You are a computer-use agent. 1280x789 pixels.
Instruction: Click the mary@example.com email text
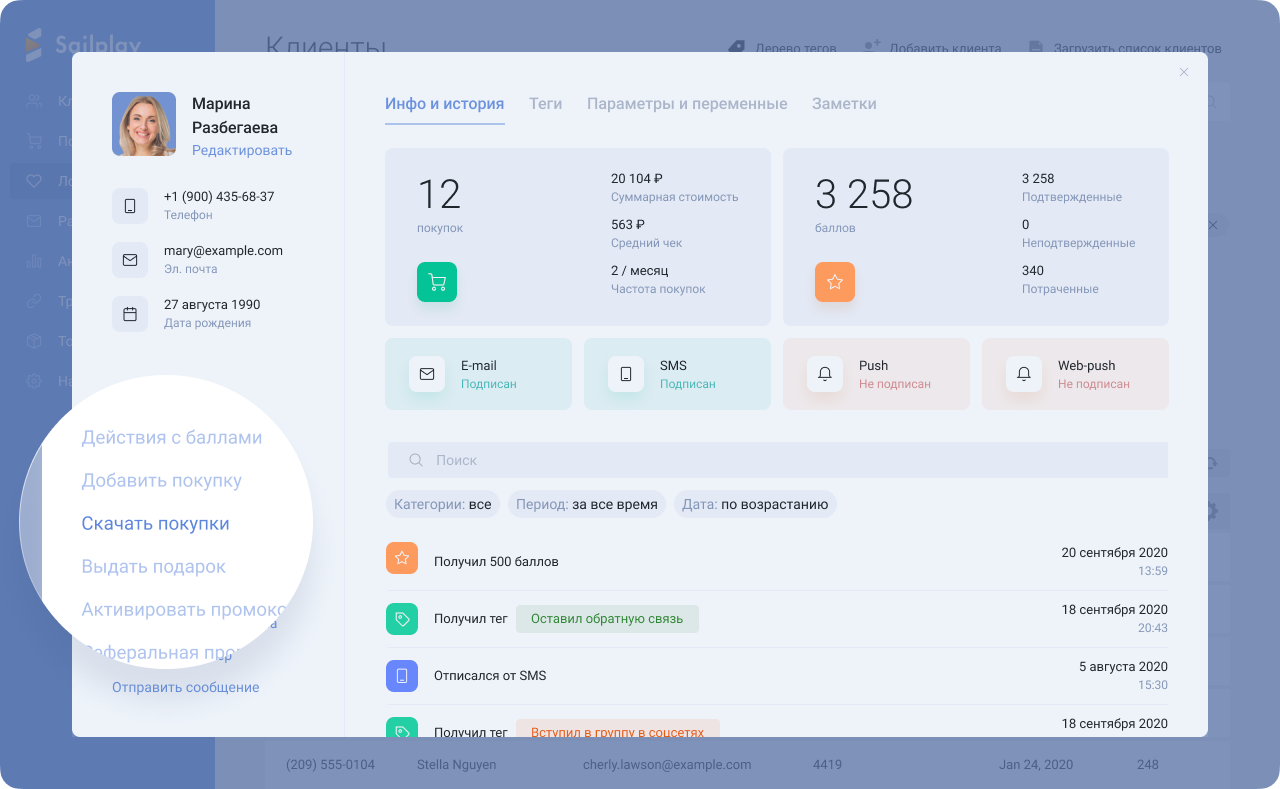click(223, 251)
